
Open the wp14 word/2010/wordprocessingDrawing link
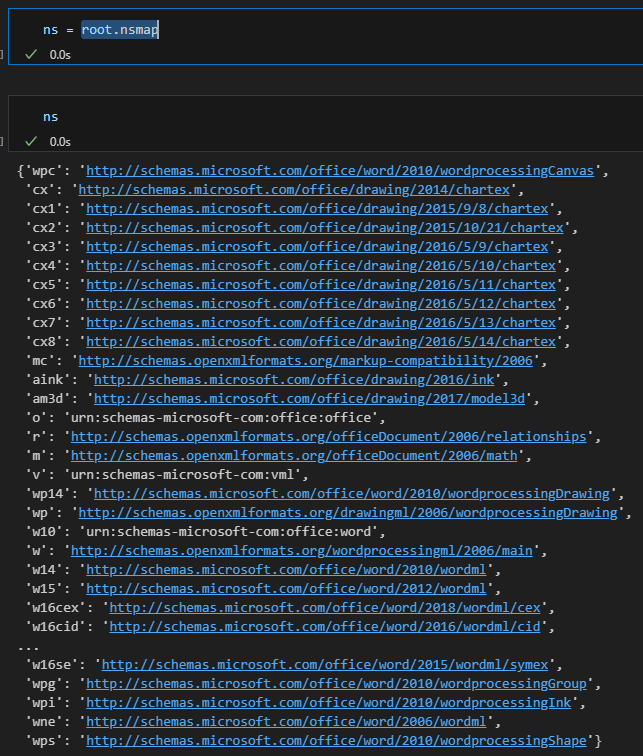(352, 494)
